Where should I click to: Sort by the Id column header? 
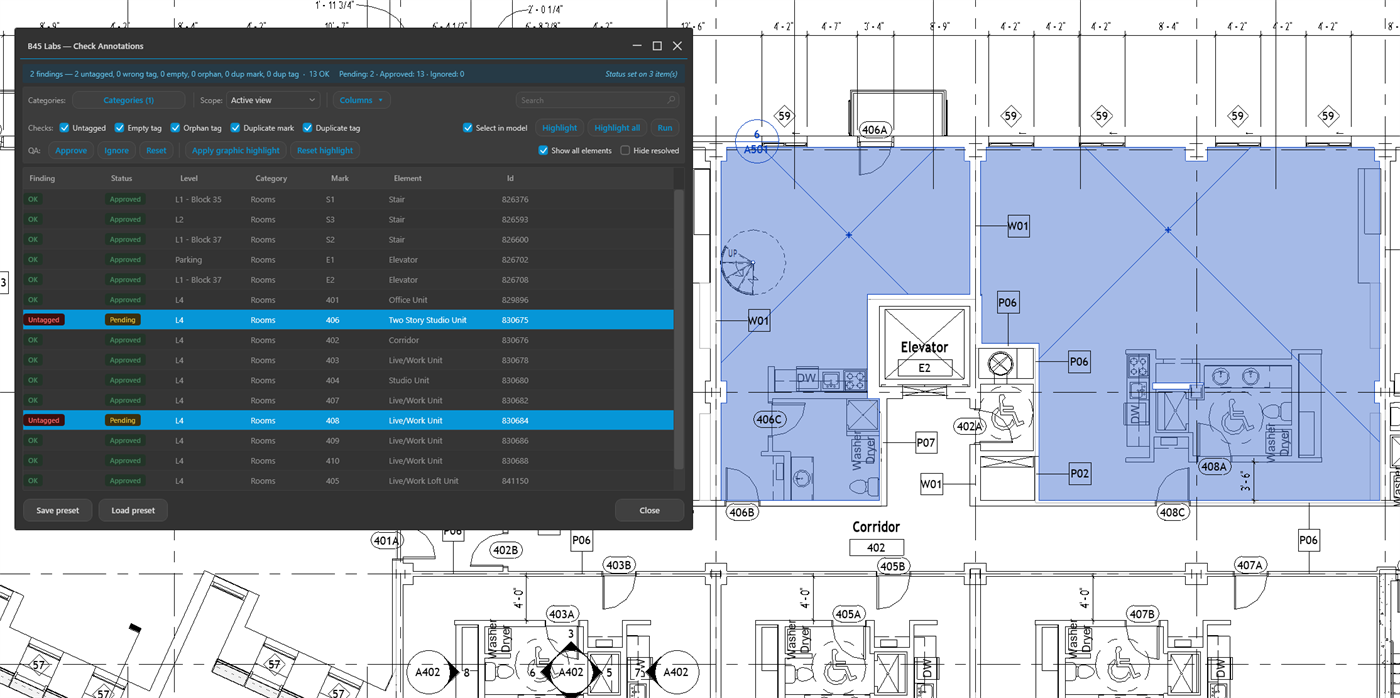[x=510, y=179]
